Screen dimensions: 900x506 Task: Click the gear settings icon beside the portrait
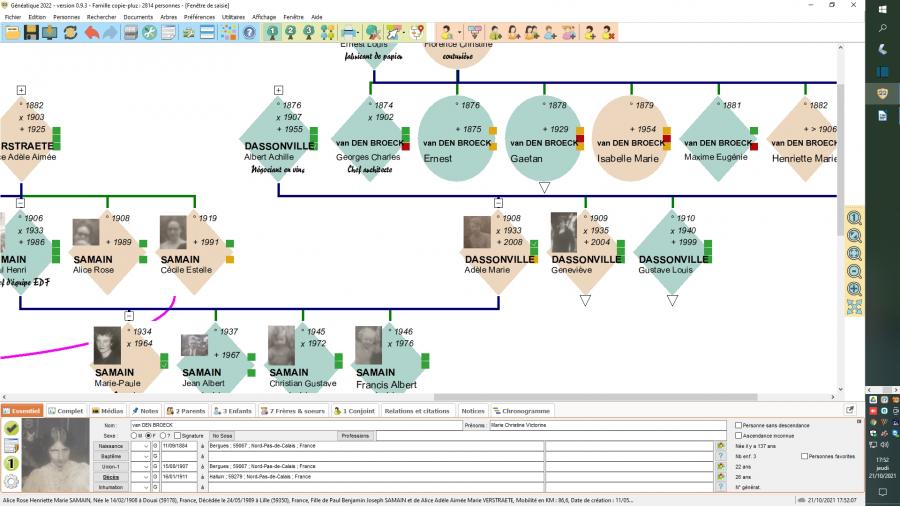click(x=11, y=482)
